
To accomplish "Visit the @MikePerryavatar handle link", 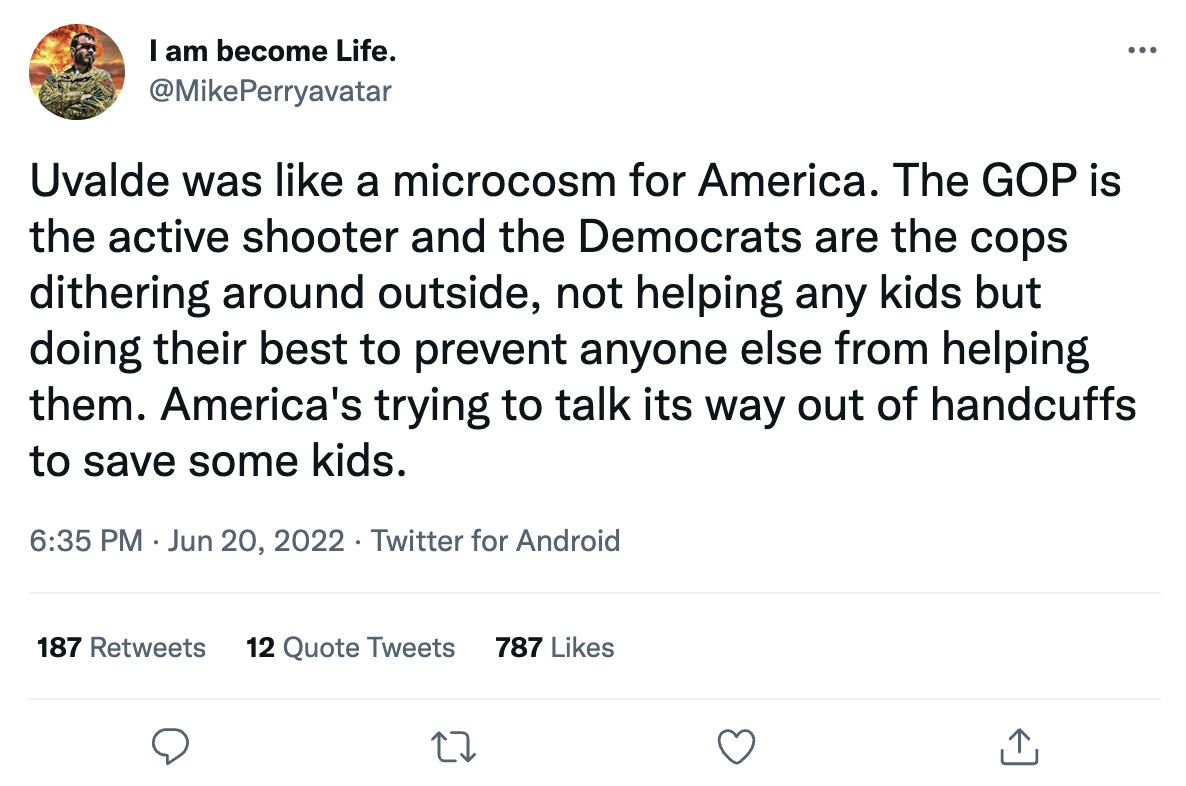I will [269, 92].
